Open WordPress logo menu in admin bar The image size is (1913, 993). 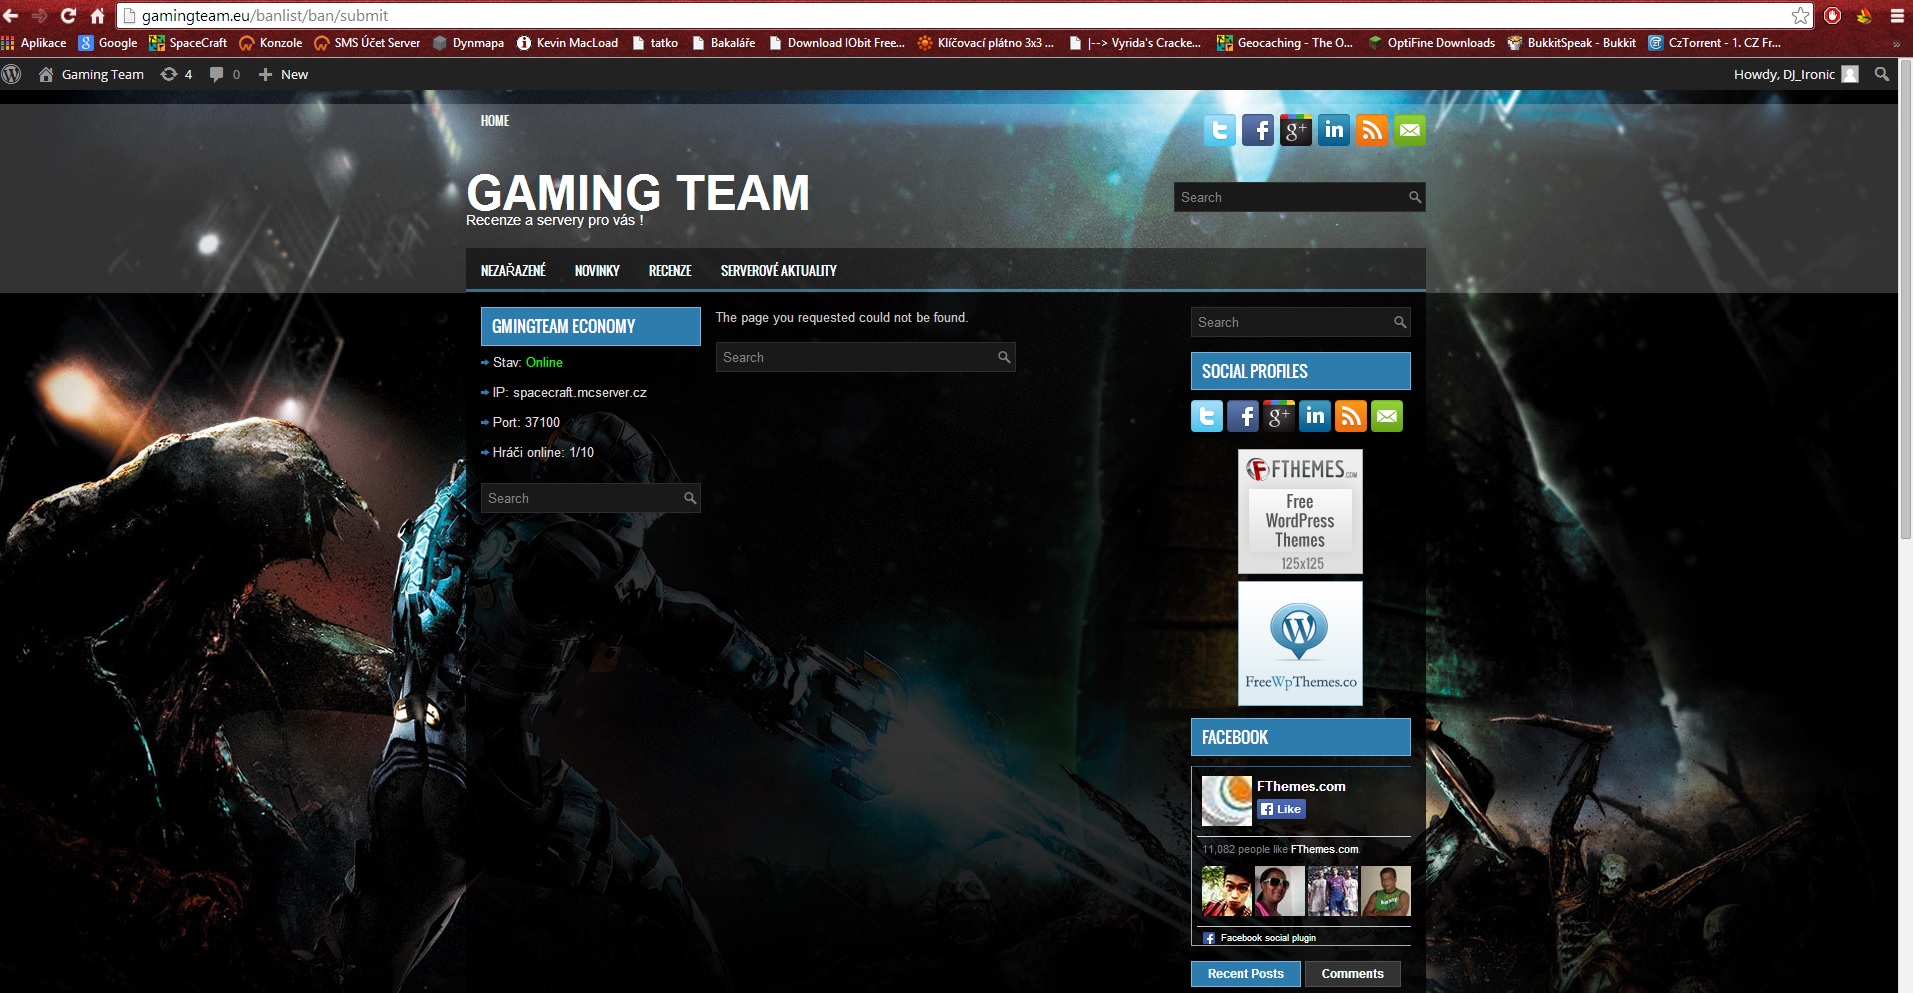[x=12, y=74]
